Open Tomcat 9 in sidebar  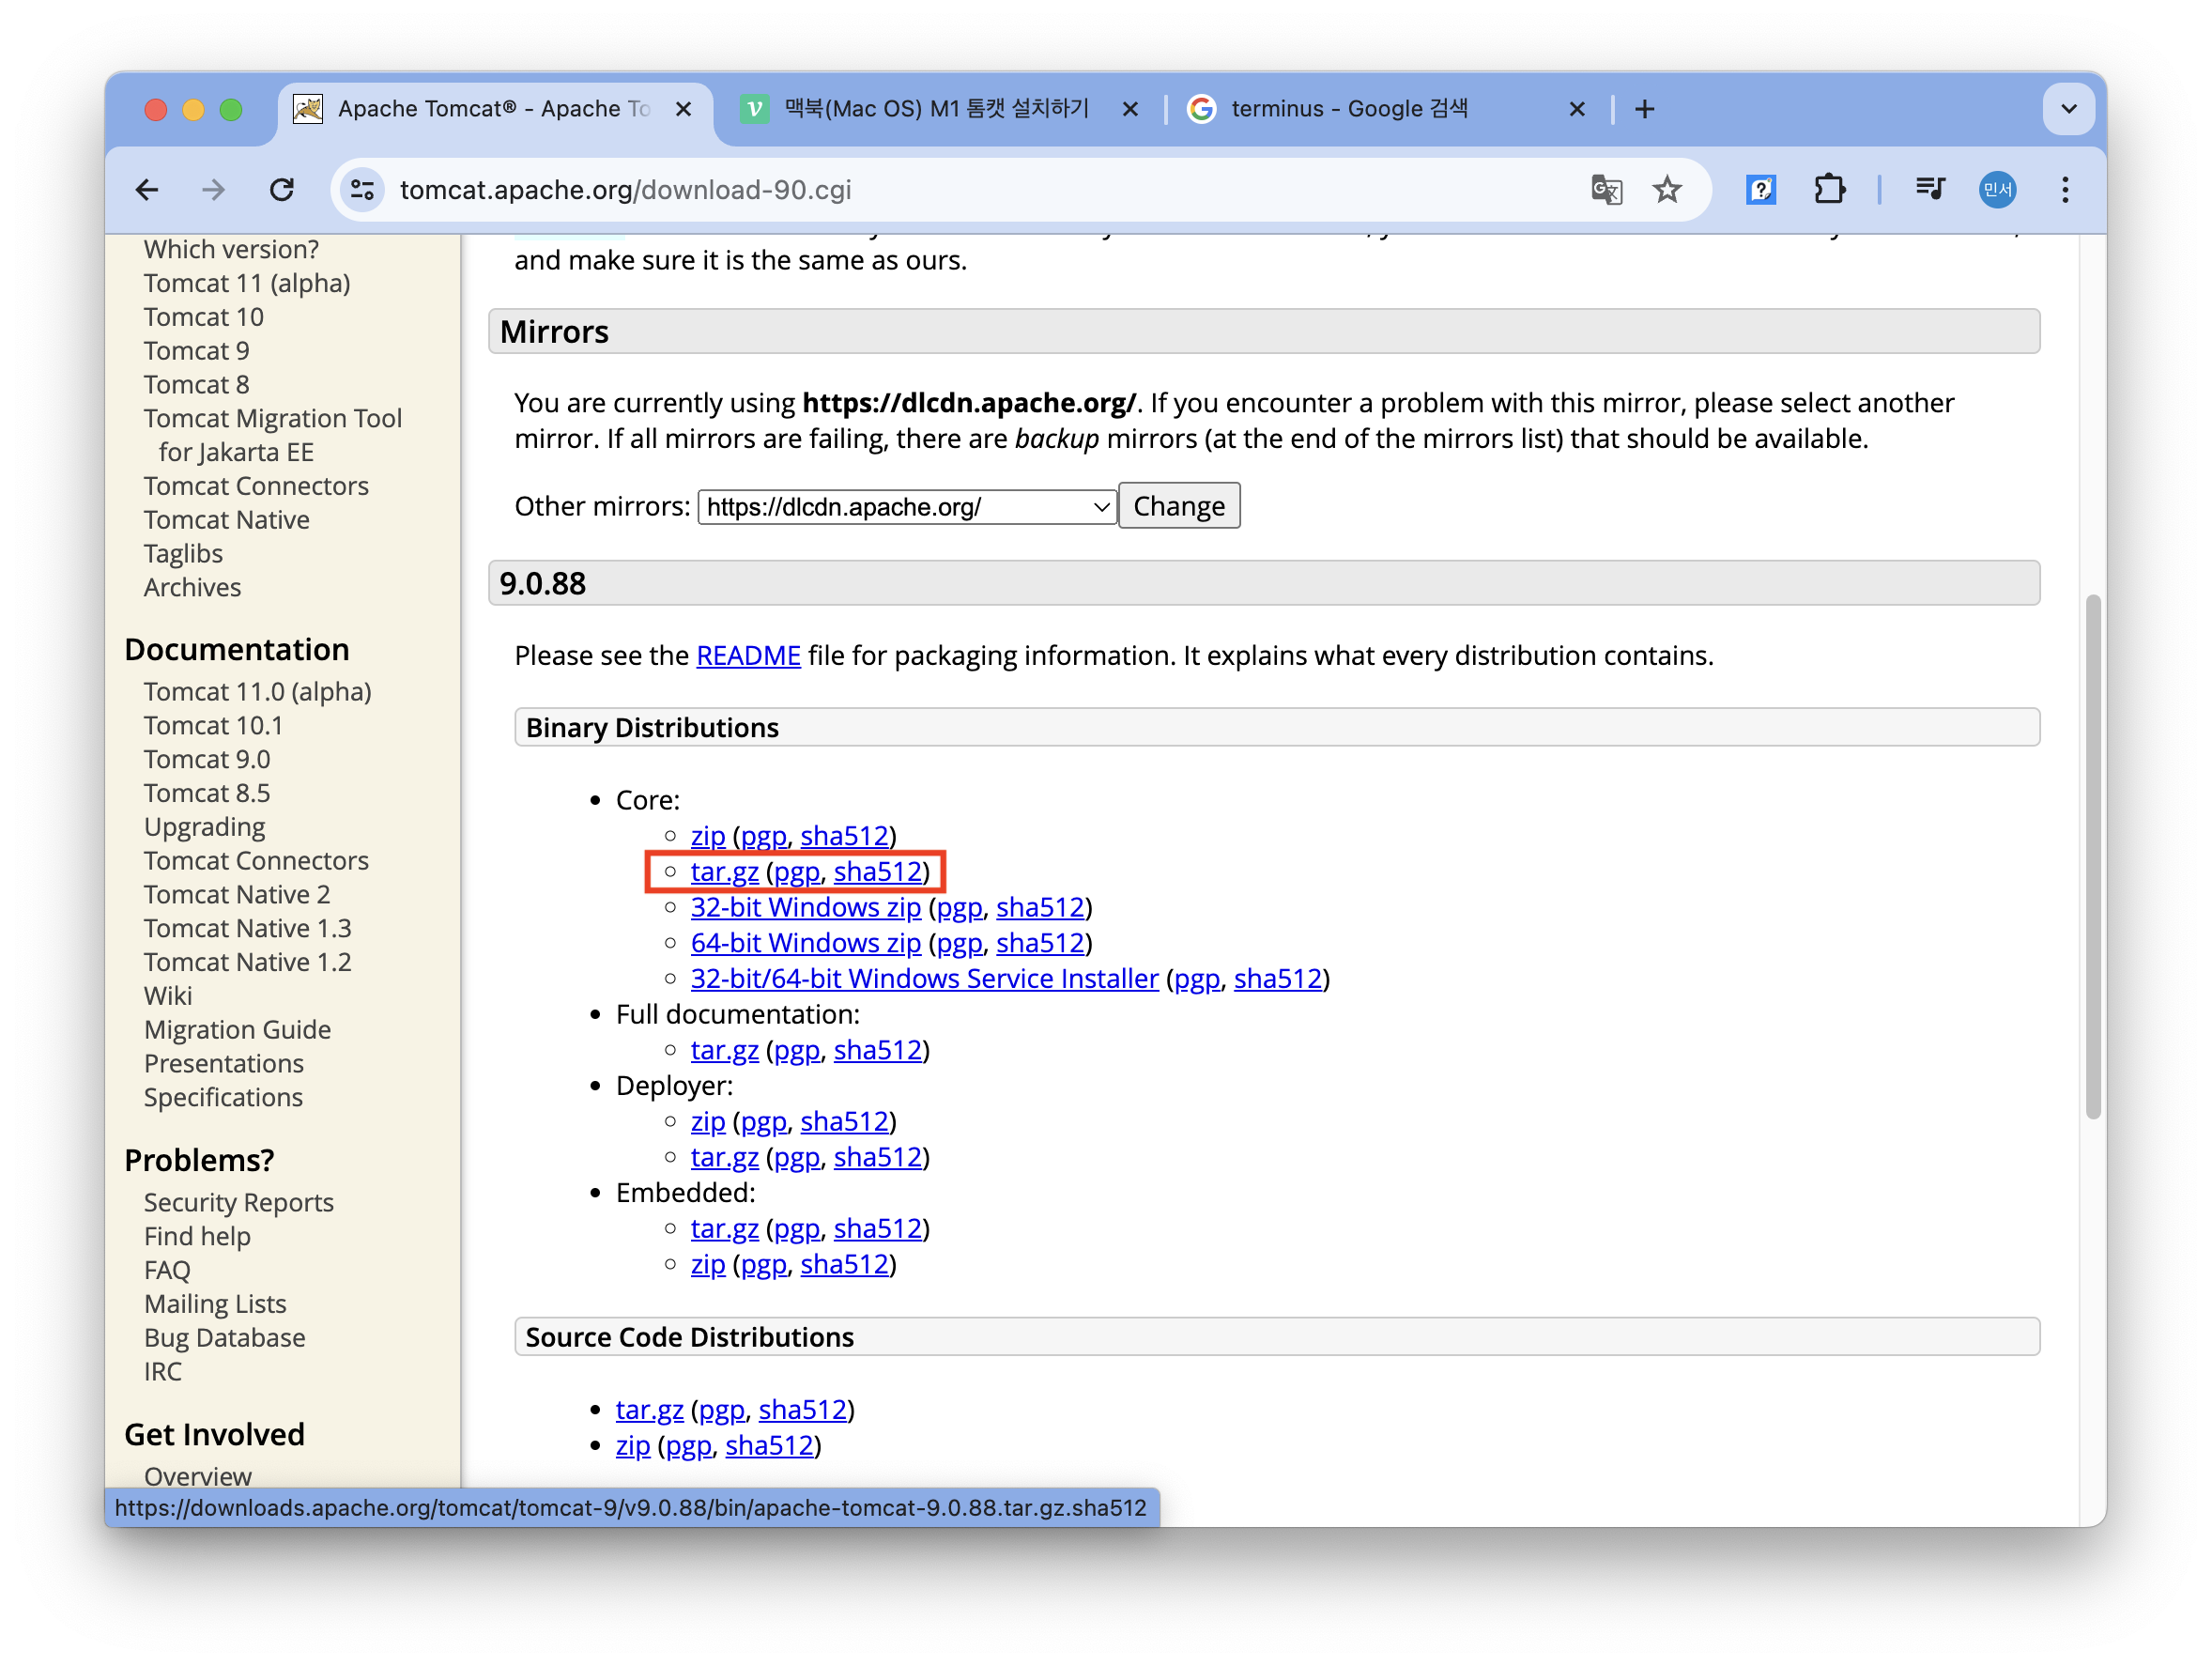(196, 351)
